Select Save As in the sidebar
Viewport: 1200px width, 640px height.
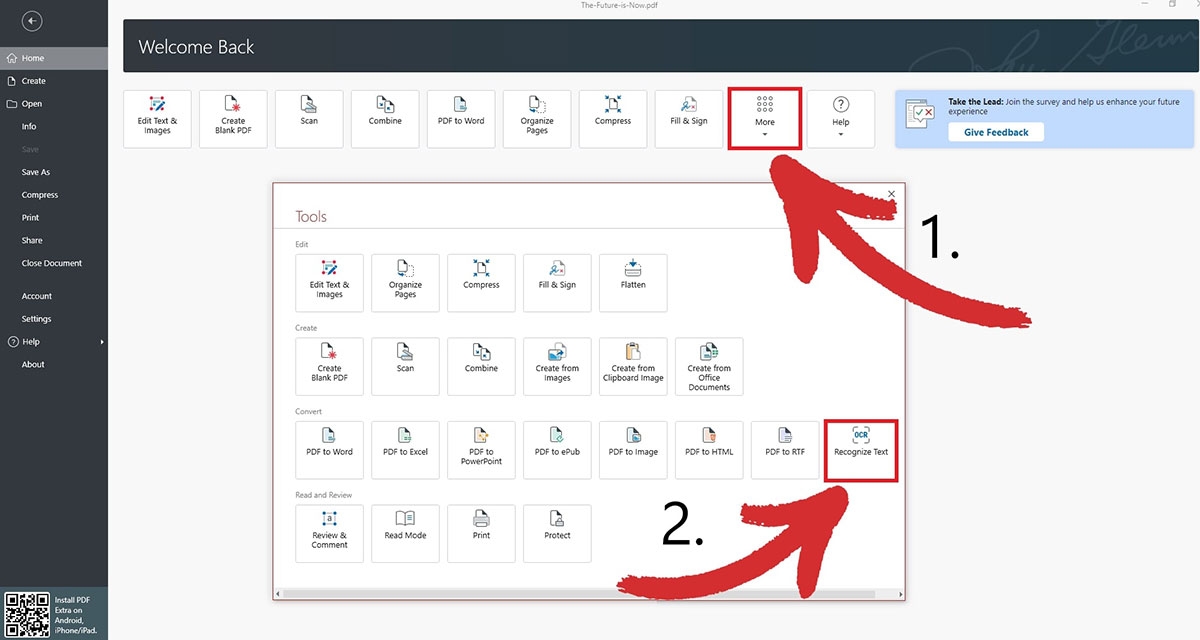point(36,172)
